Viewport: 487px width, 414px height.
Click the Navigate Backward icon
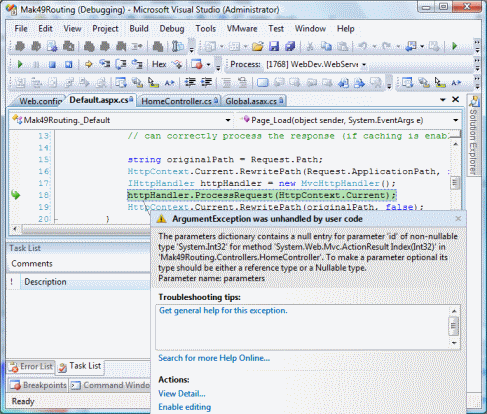tap(411, 46)
